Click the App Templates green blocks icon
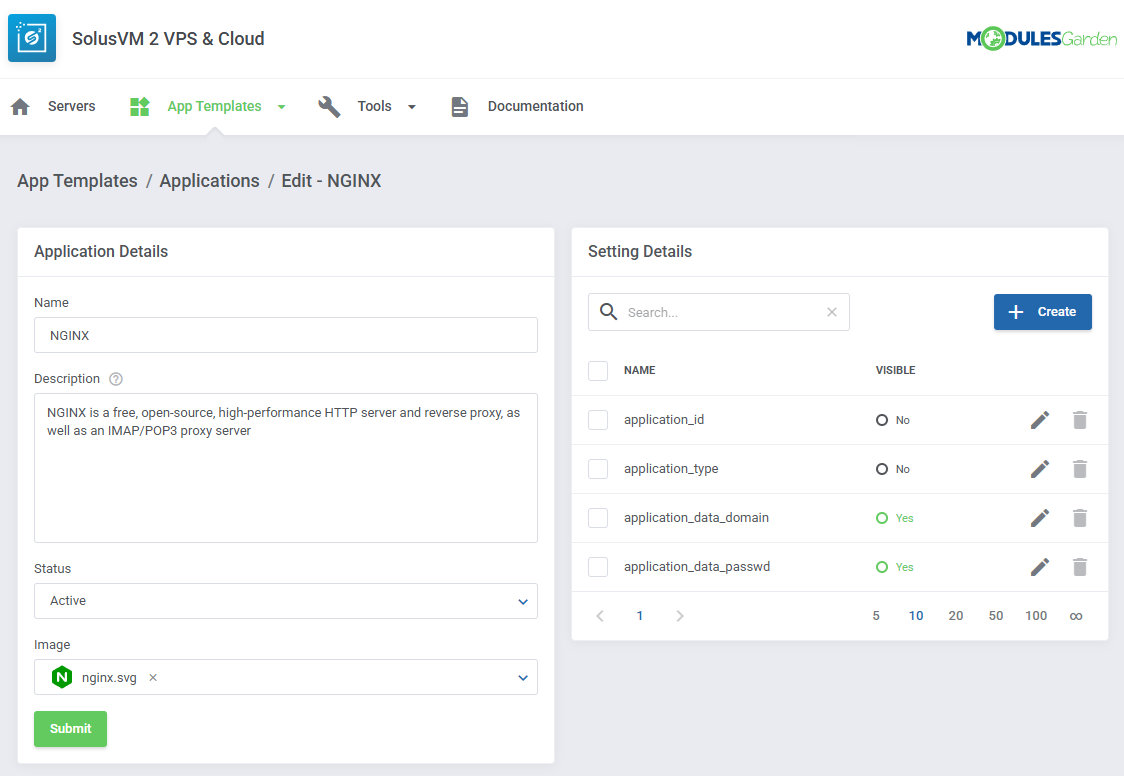The width and height of the screenshot is (1124, 776). click(140, 107)
